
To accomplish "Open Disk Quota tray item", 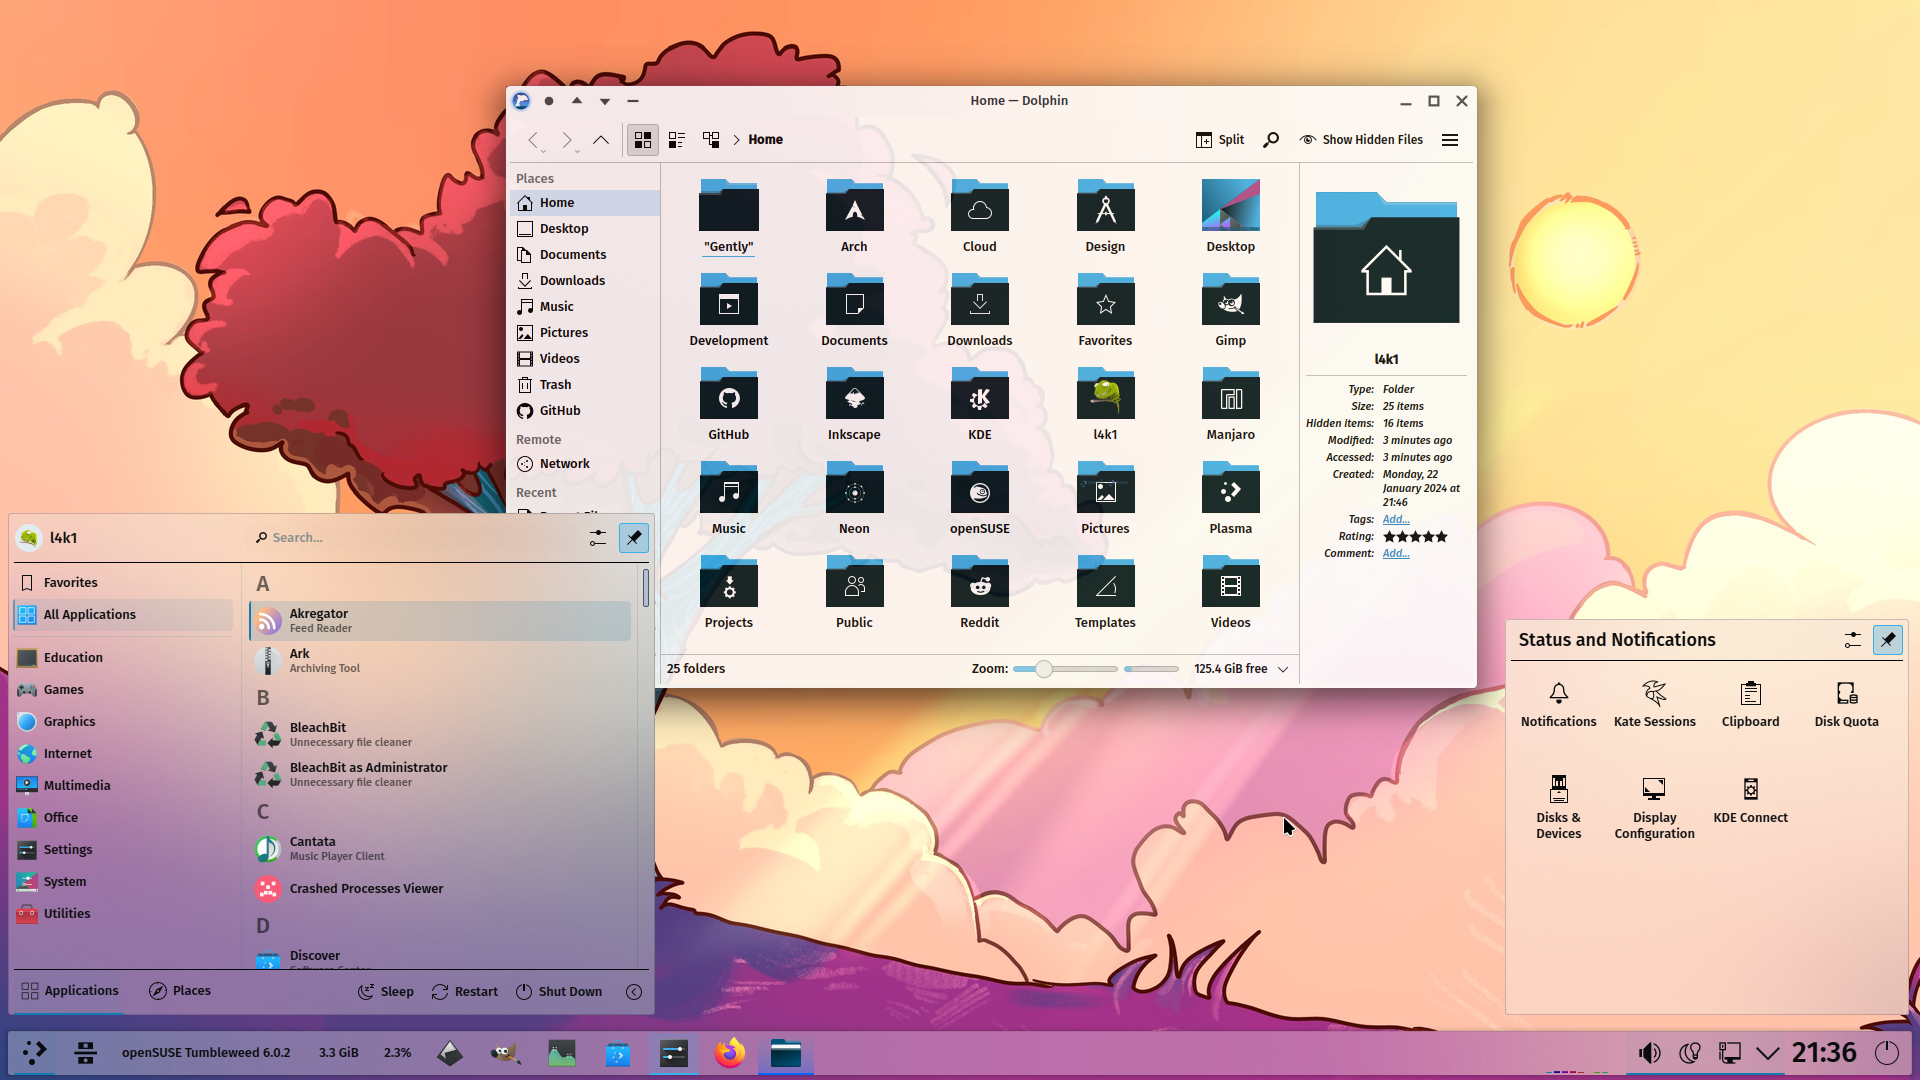I will 1846,704.
